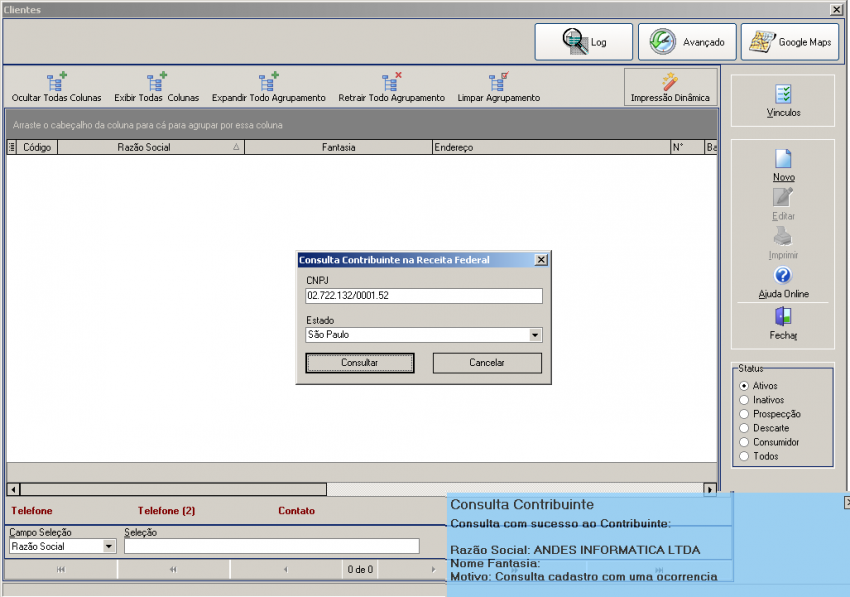Open Impressão Dinâmica print wizard
Screen dimensions: 850x597
coord(670,87)
